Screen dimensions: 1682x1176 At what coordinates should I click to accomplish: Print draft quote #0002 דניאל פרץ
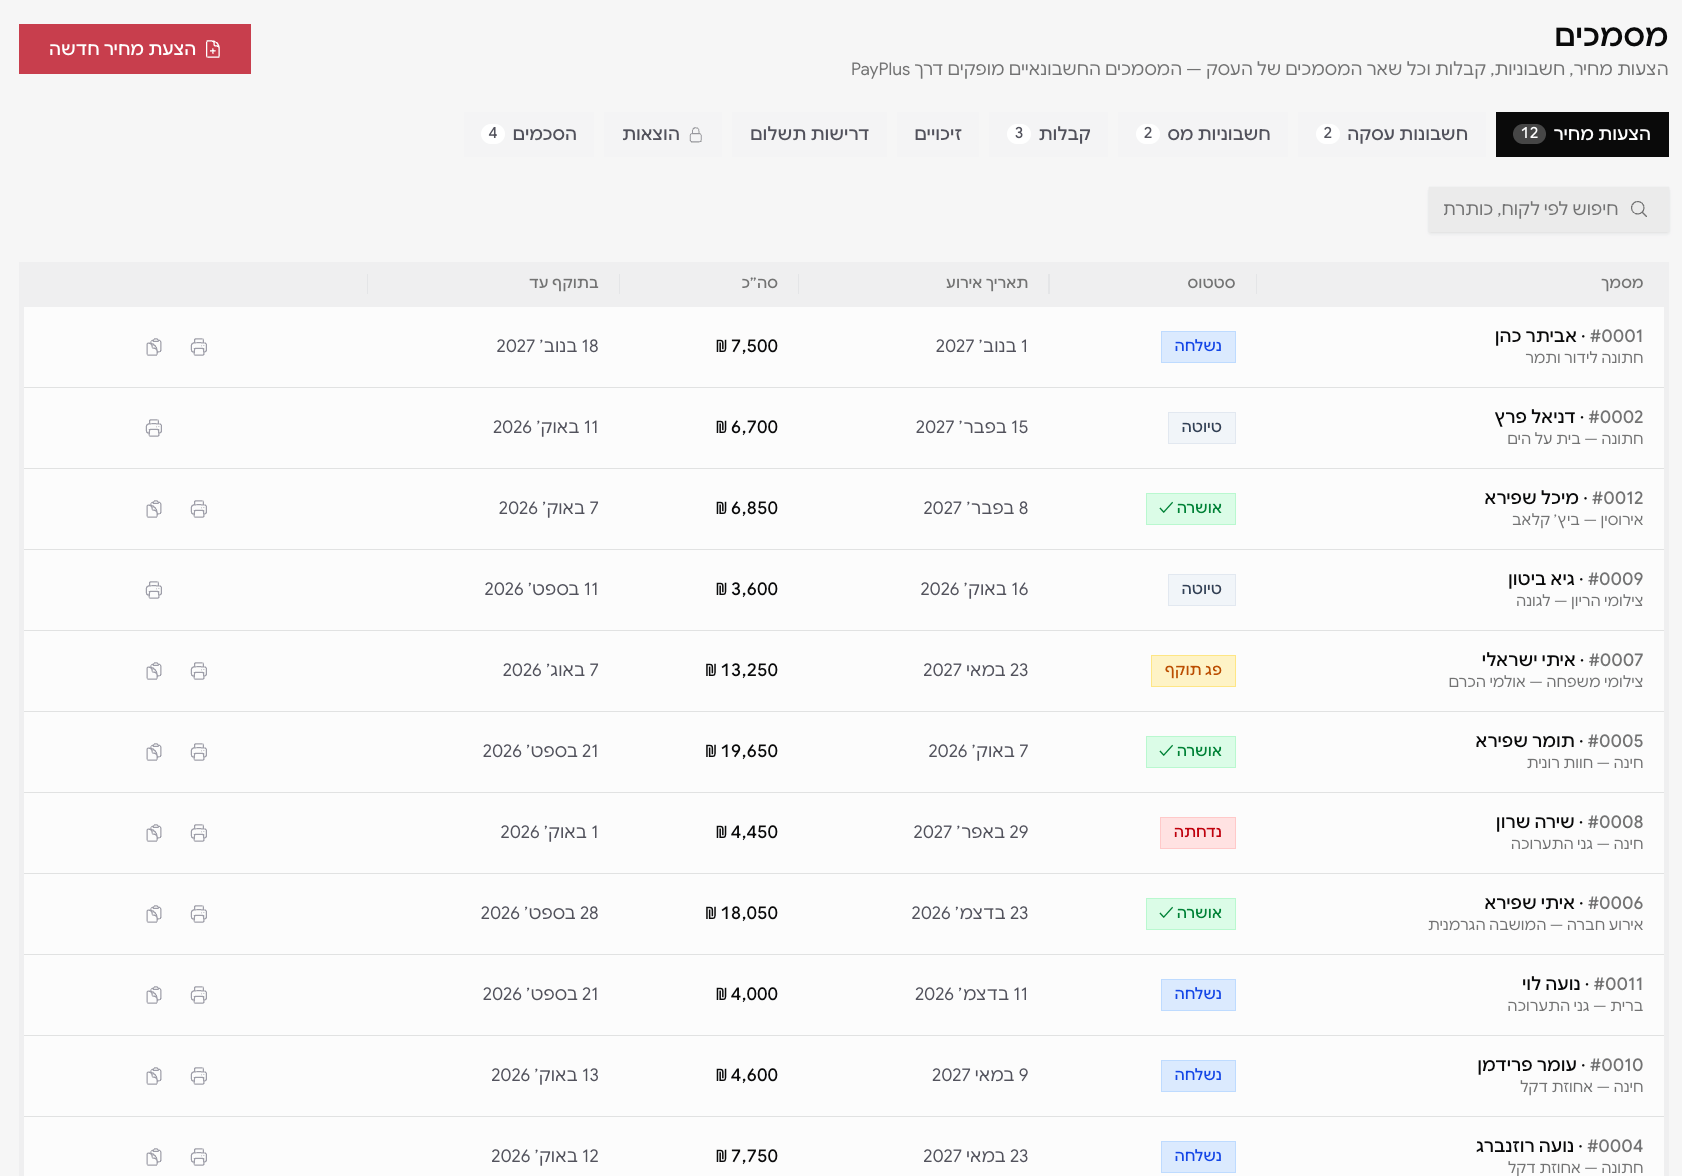[x=154, y=428]
